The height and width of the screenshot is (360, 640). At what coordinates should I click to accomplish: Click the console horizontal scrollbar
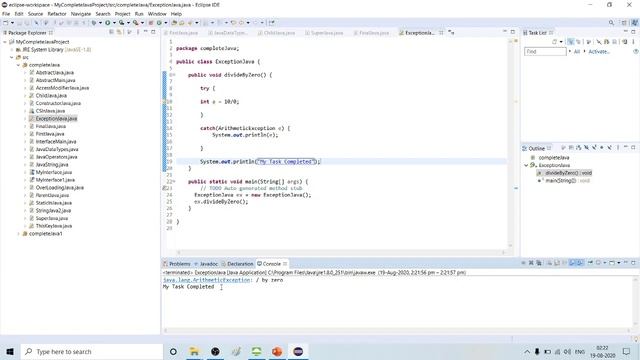[398, 331]
